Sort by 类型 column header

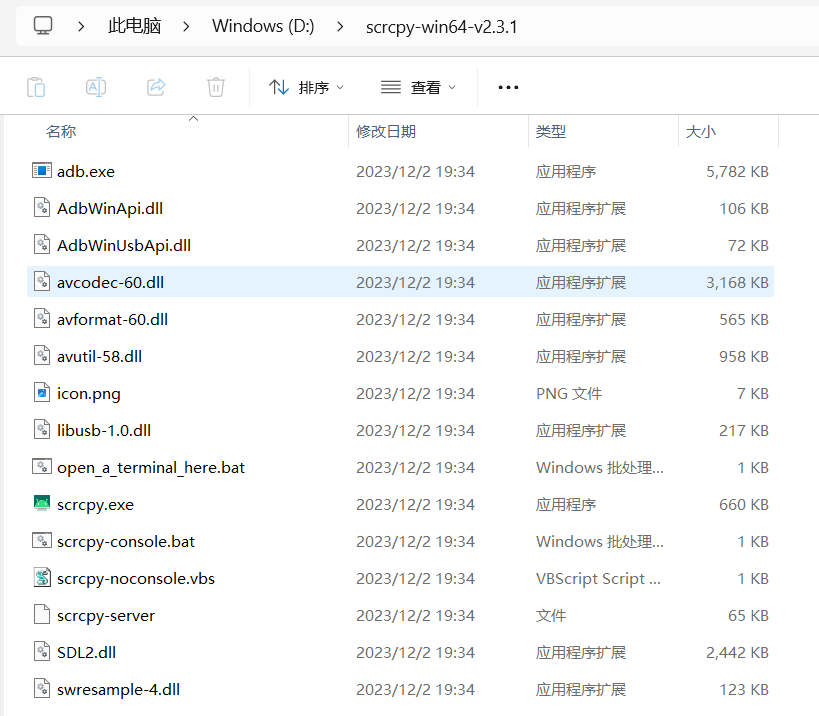point(551,132)
